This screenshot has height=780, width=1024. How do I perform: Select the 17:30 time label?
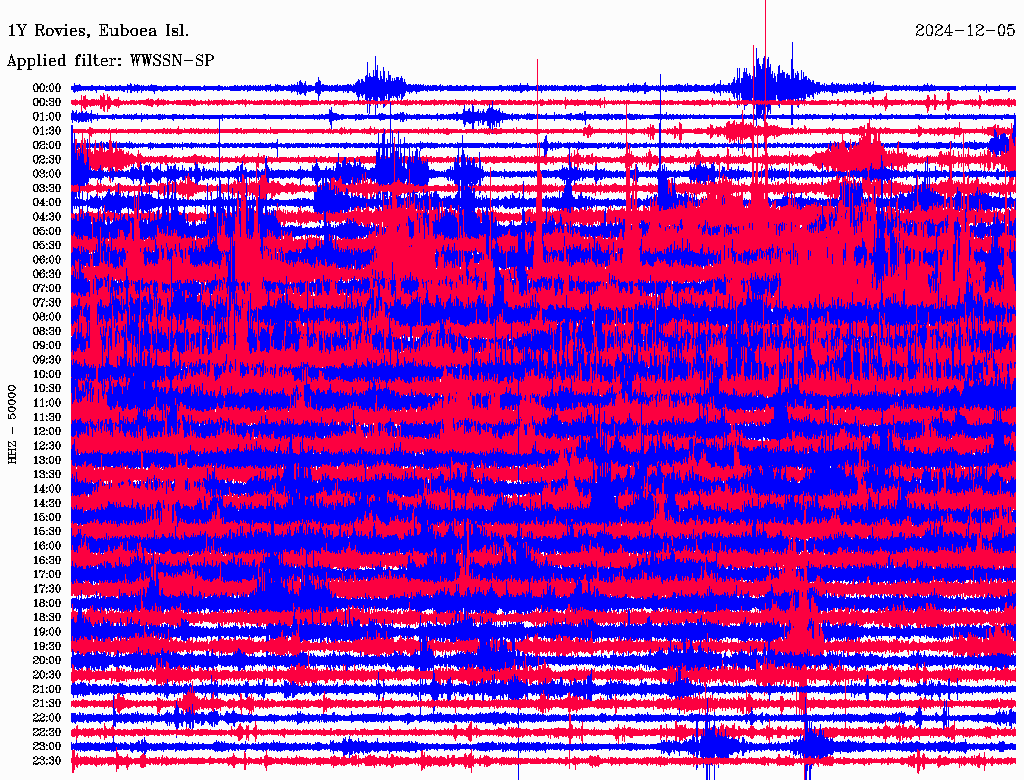[47, 589]
